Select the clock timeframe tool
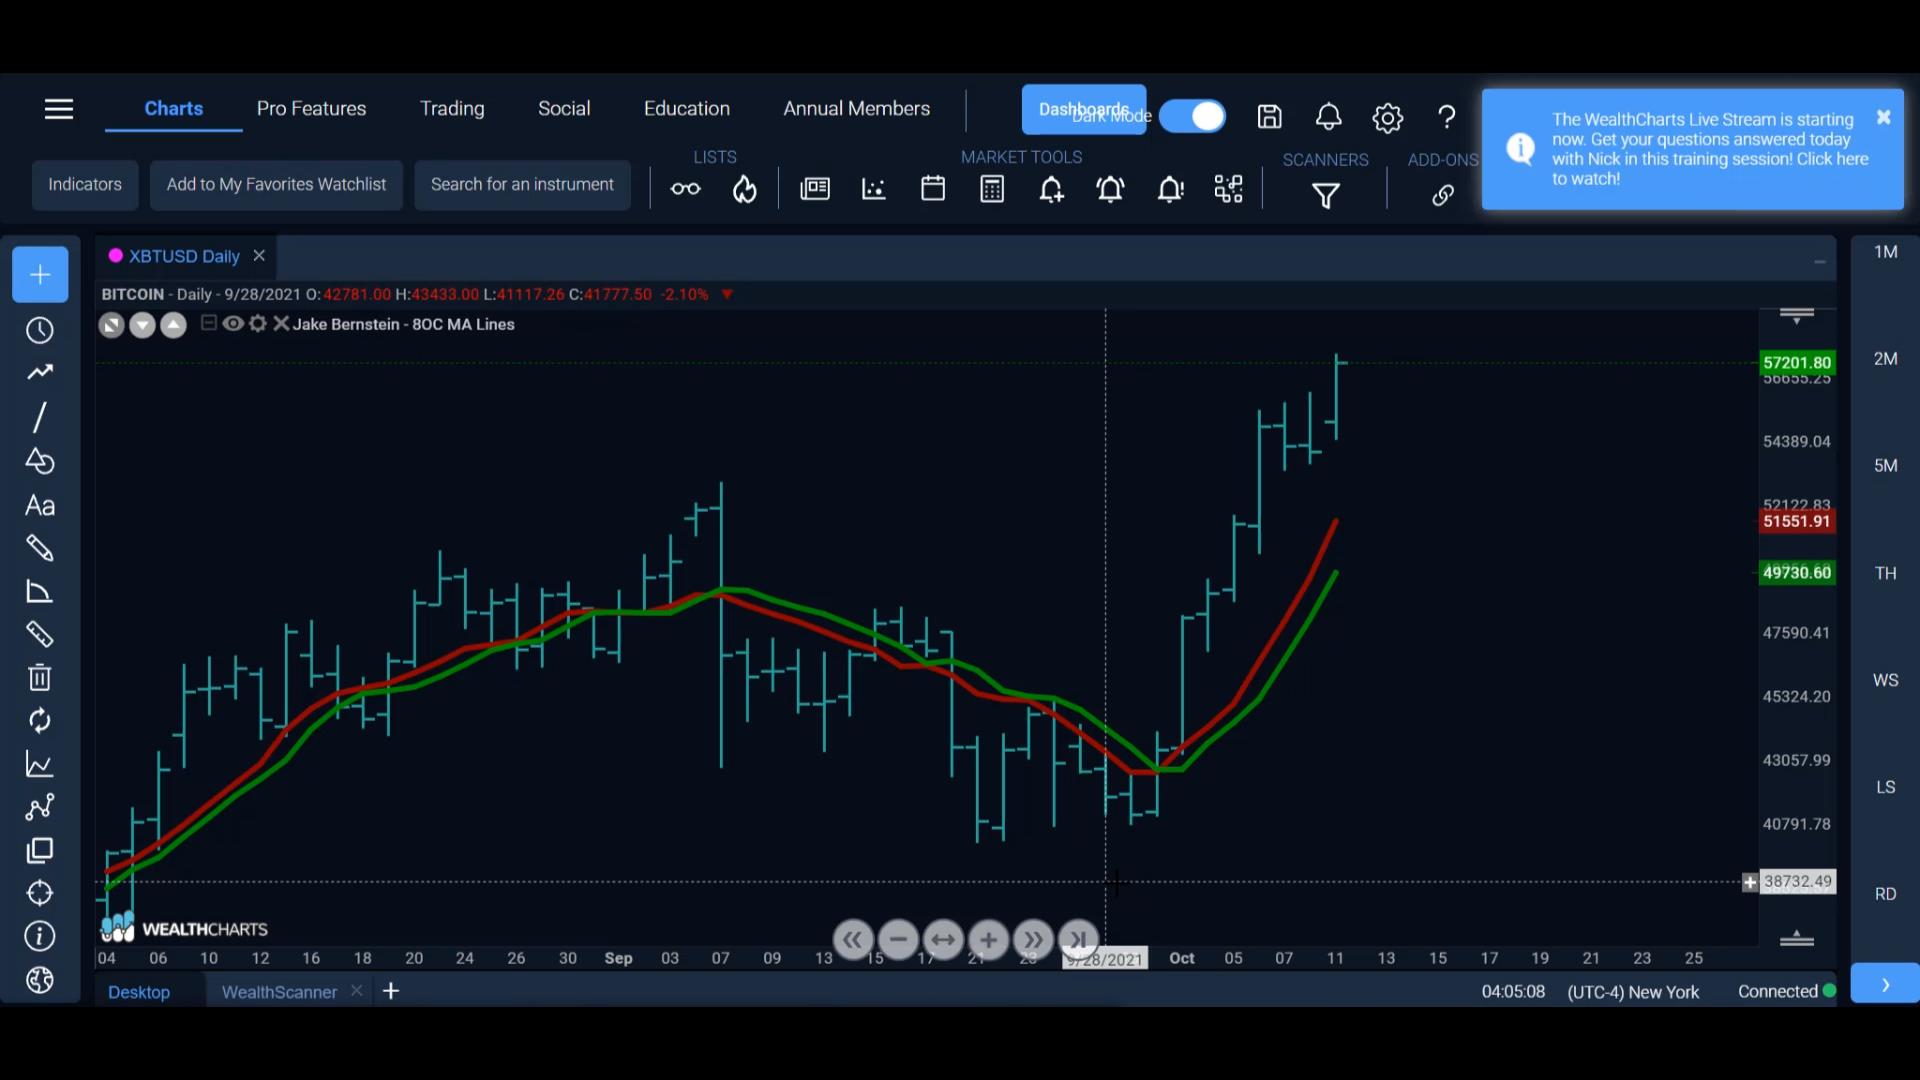1920x1080 pixels. click(x=40, y=330)
